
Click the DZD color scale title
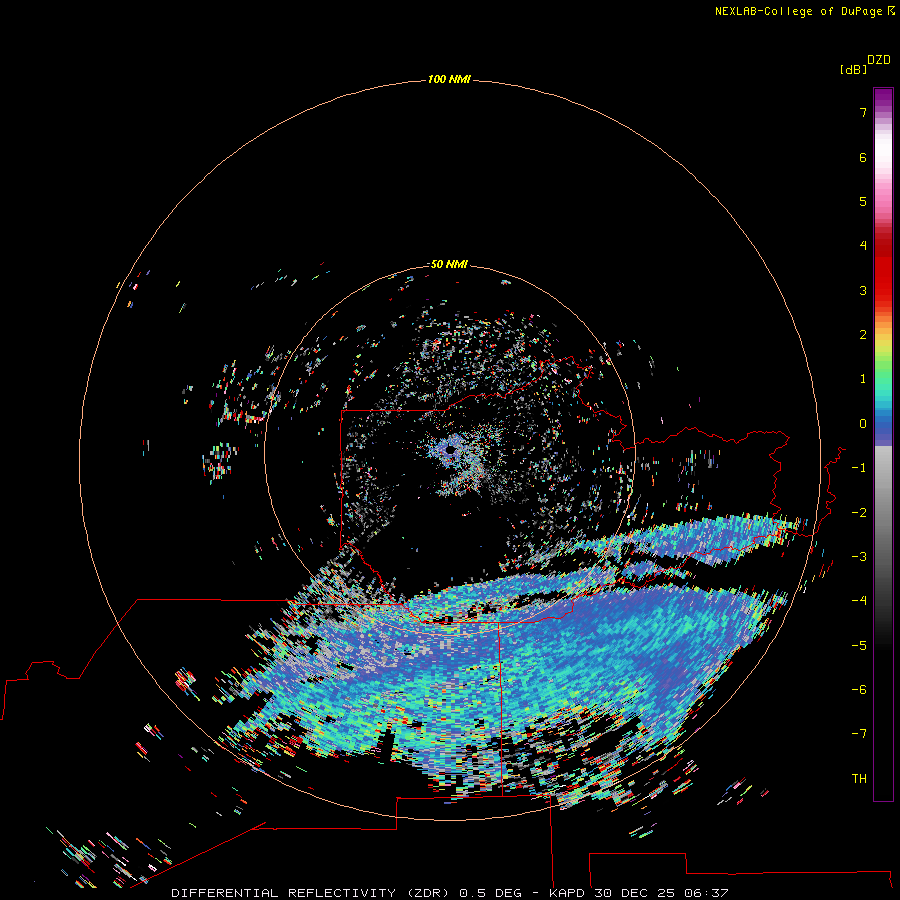pos(879,60)
